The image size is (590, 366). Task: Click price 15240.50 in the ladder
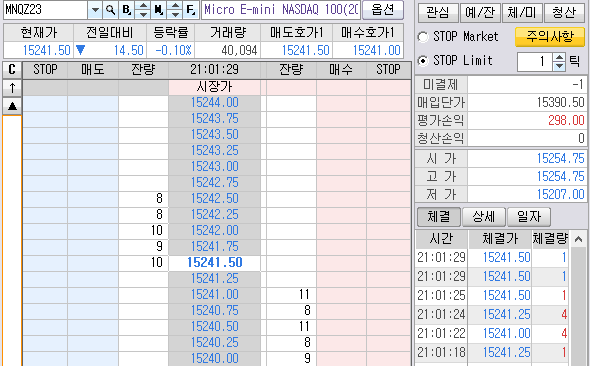click(214, 327)
